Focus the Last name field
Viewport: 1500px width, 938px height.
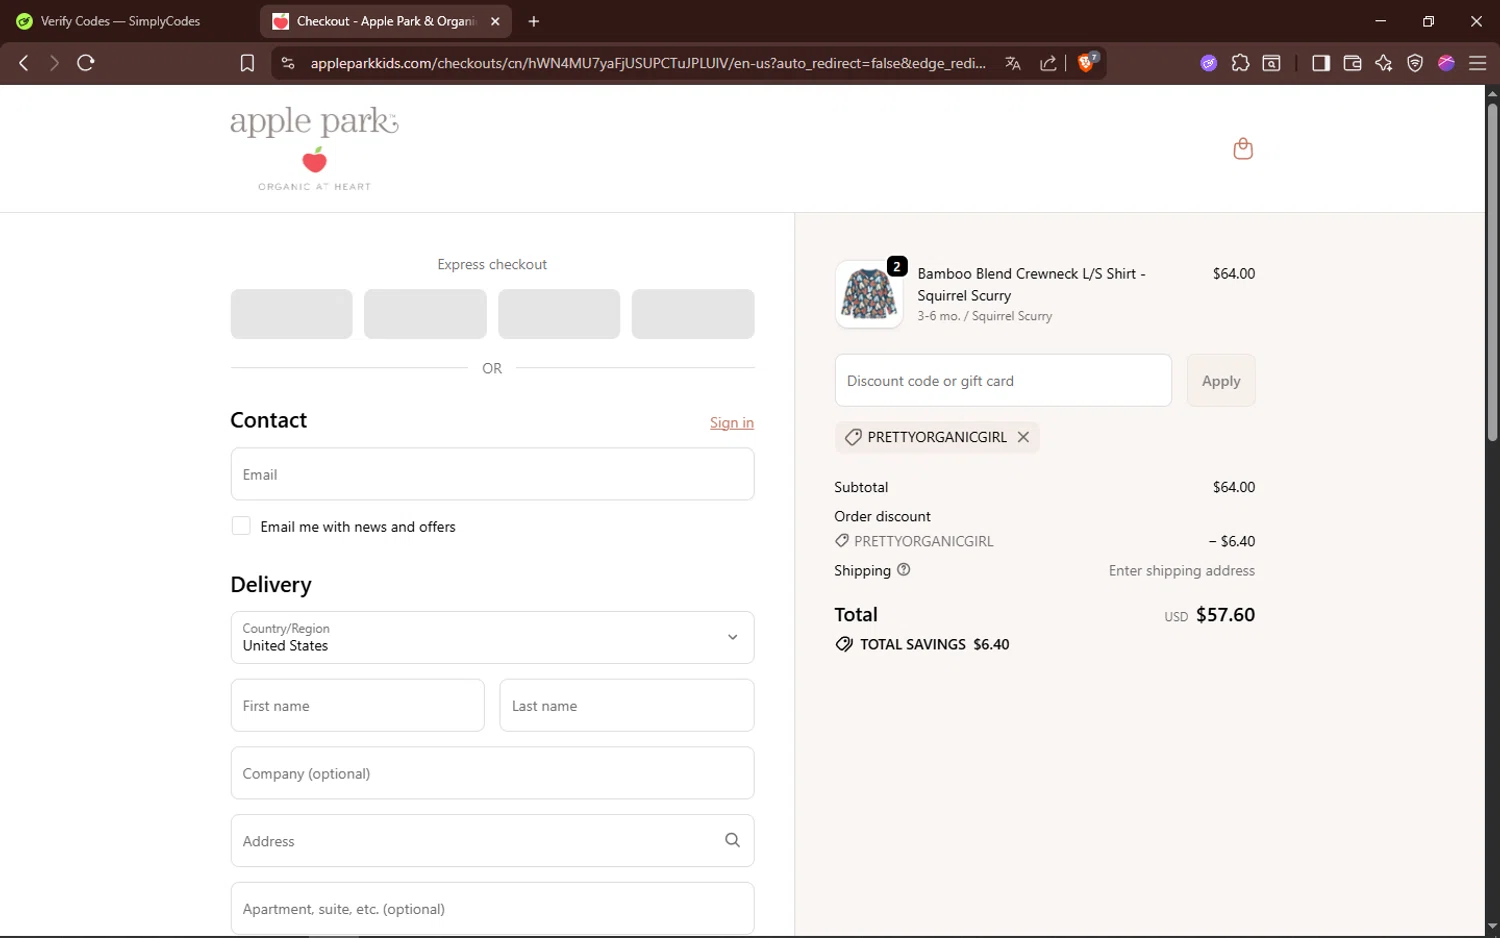[x=627, y=705]
